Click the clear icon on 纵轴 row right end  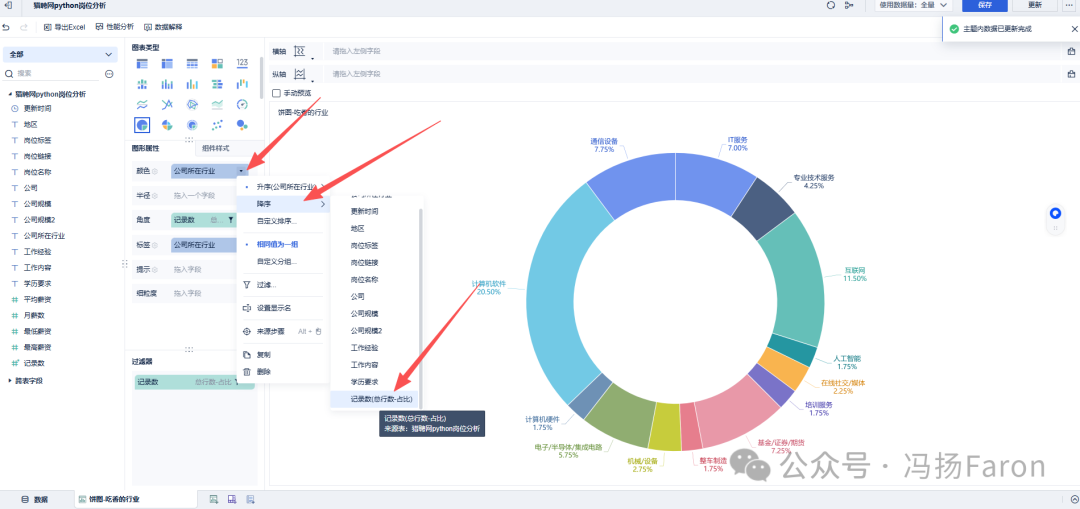click(1071, 74)
